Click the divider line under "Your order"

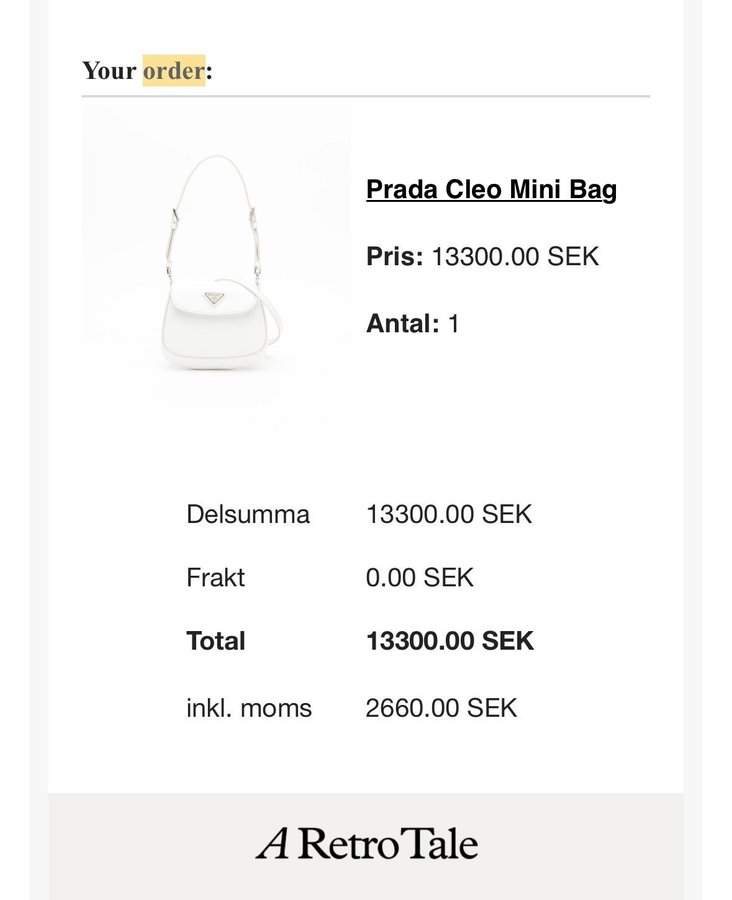pos(366,96)
